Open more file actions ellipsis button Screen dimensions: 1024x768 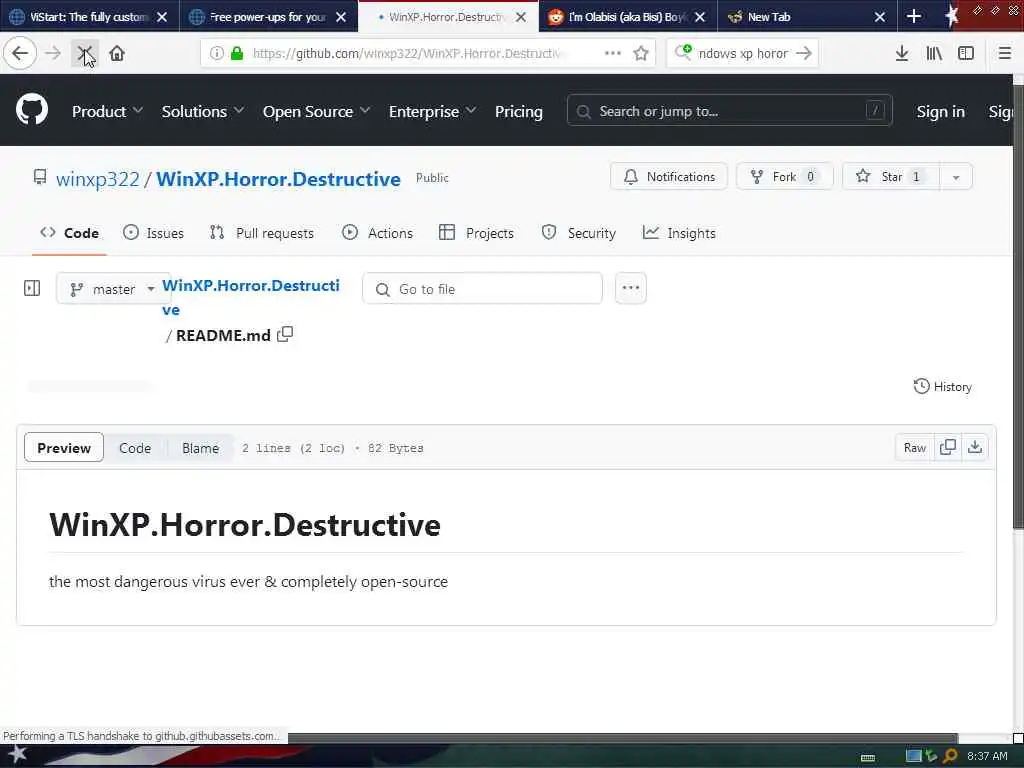point(631,288)
